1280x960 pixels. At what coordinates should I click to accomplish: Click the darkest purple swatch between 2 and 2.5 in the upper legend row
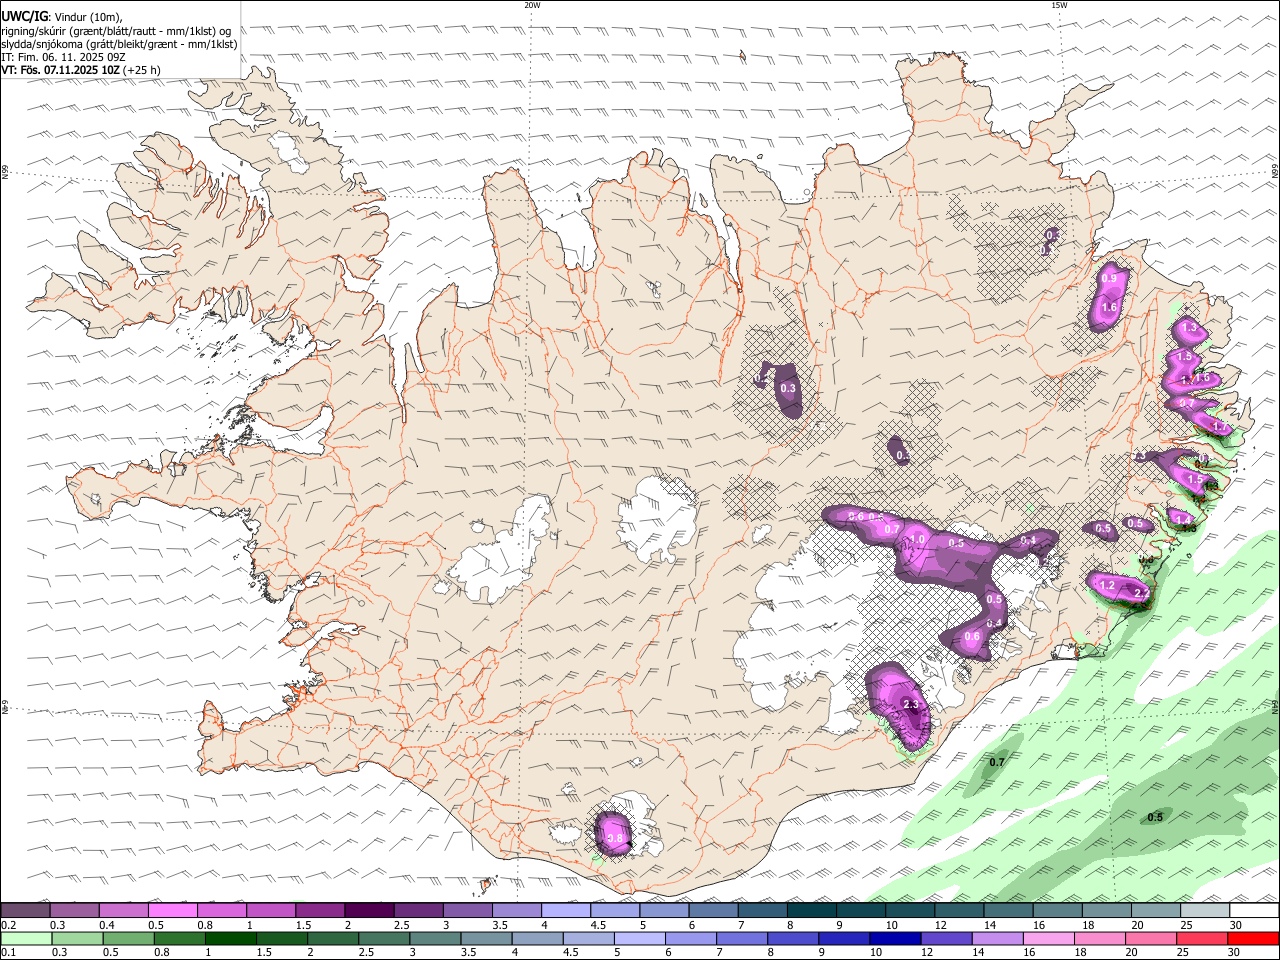369,910
